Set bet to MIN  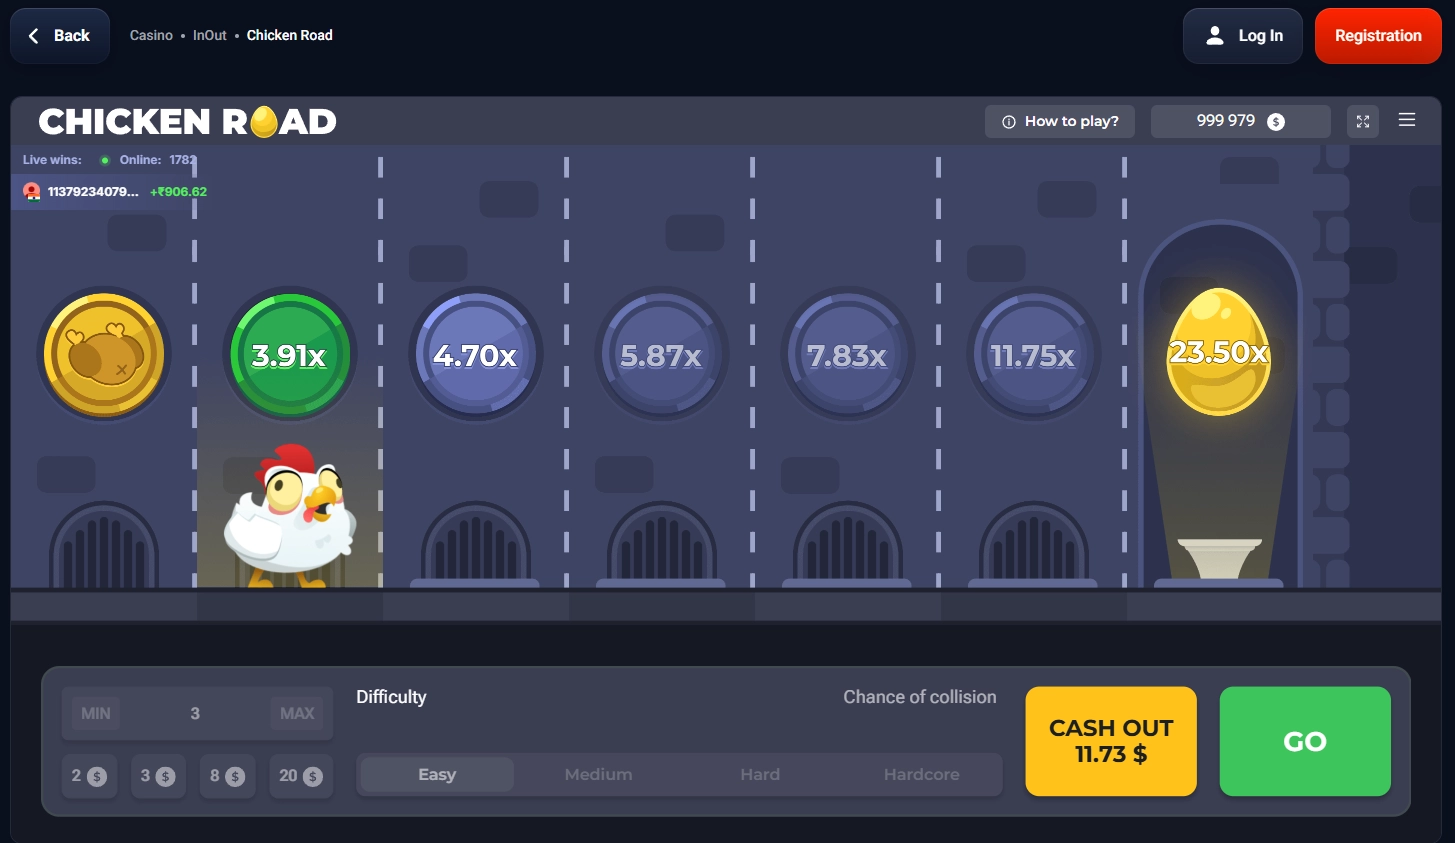click(96, 713)
